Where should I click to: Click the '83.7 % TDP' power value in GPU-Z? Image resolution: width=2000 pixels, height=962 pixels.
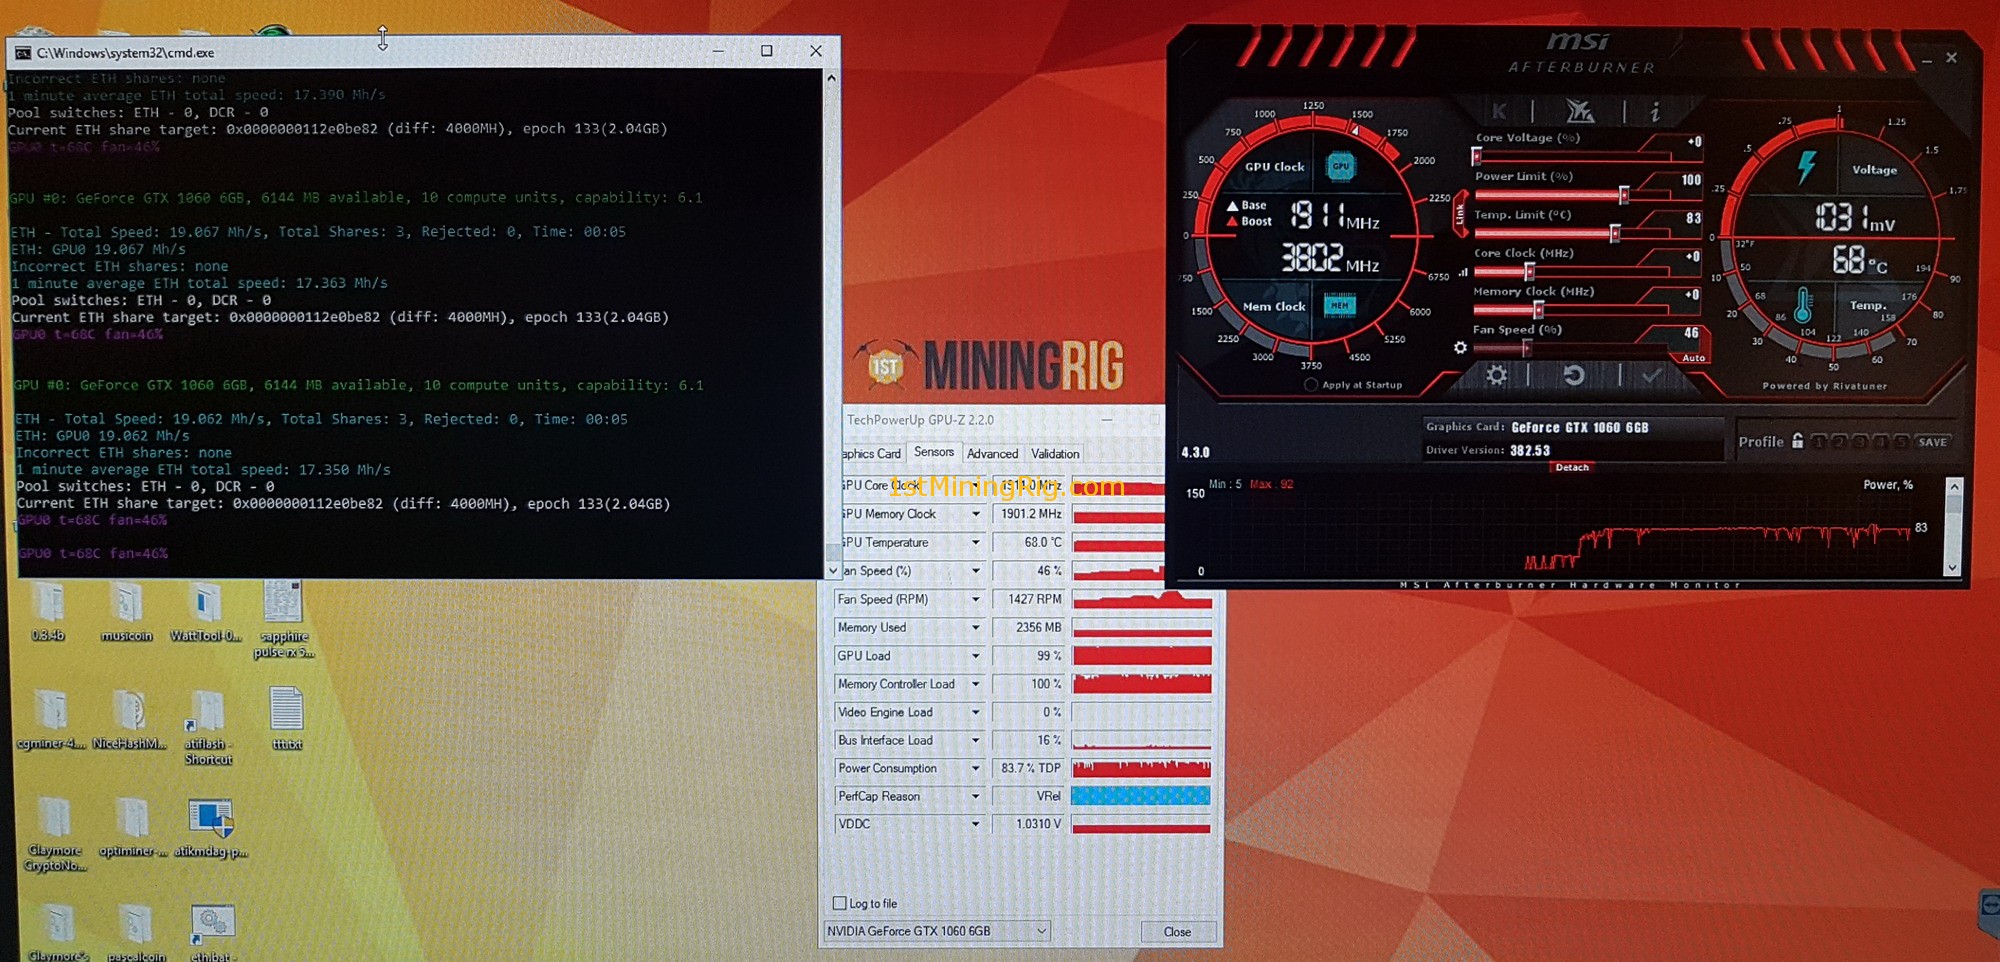tap(1029, 768)
